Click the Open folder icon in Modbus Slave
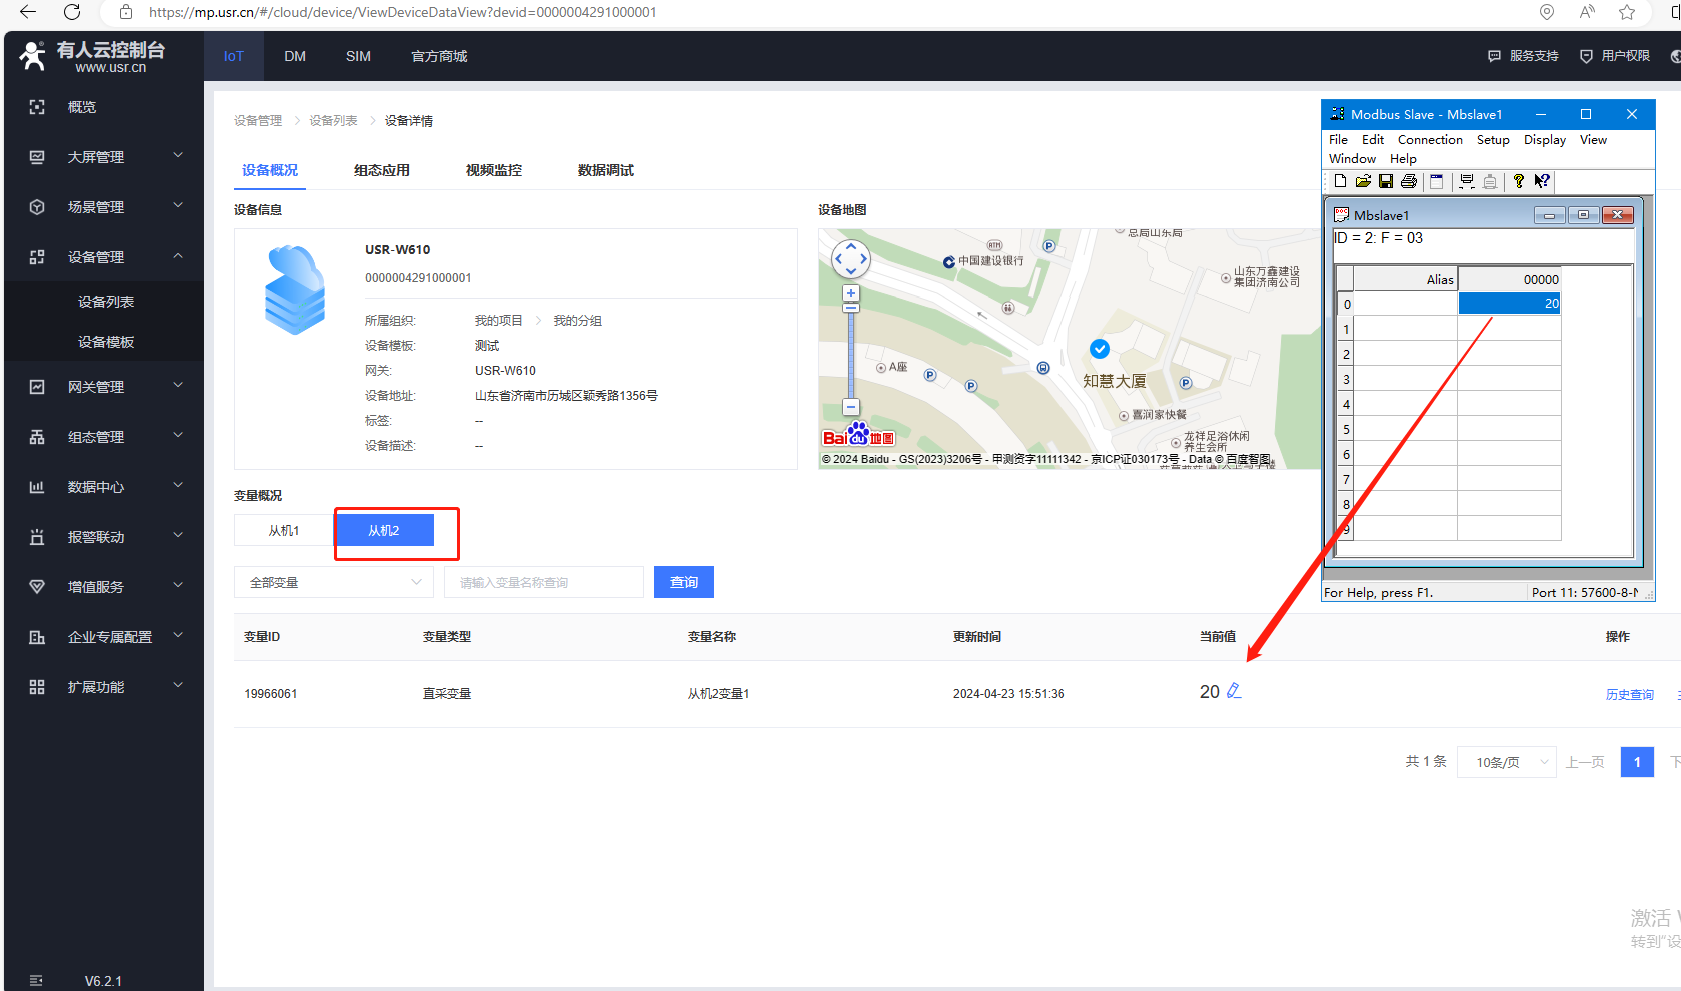Image resolution: width=1681 pixels, height=991 pixels. tap(1363, 181)
